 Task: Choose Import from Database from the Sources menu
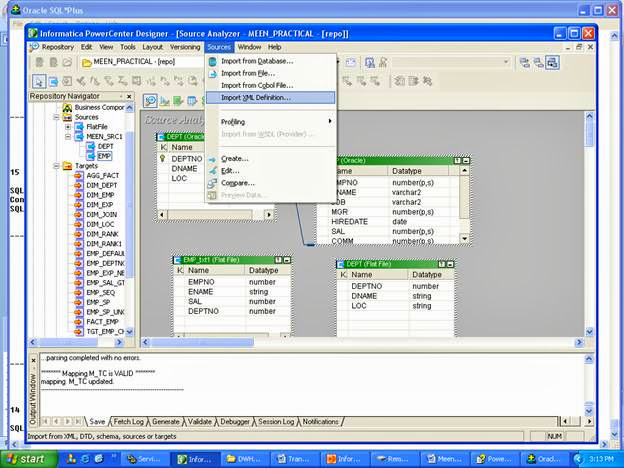coord(271,61)
